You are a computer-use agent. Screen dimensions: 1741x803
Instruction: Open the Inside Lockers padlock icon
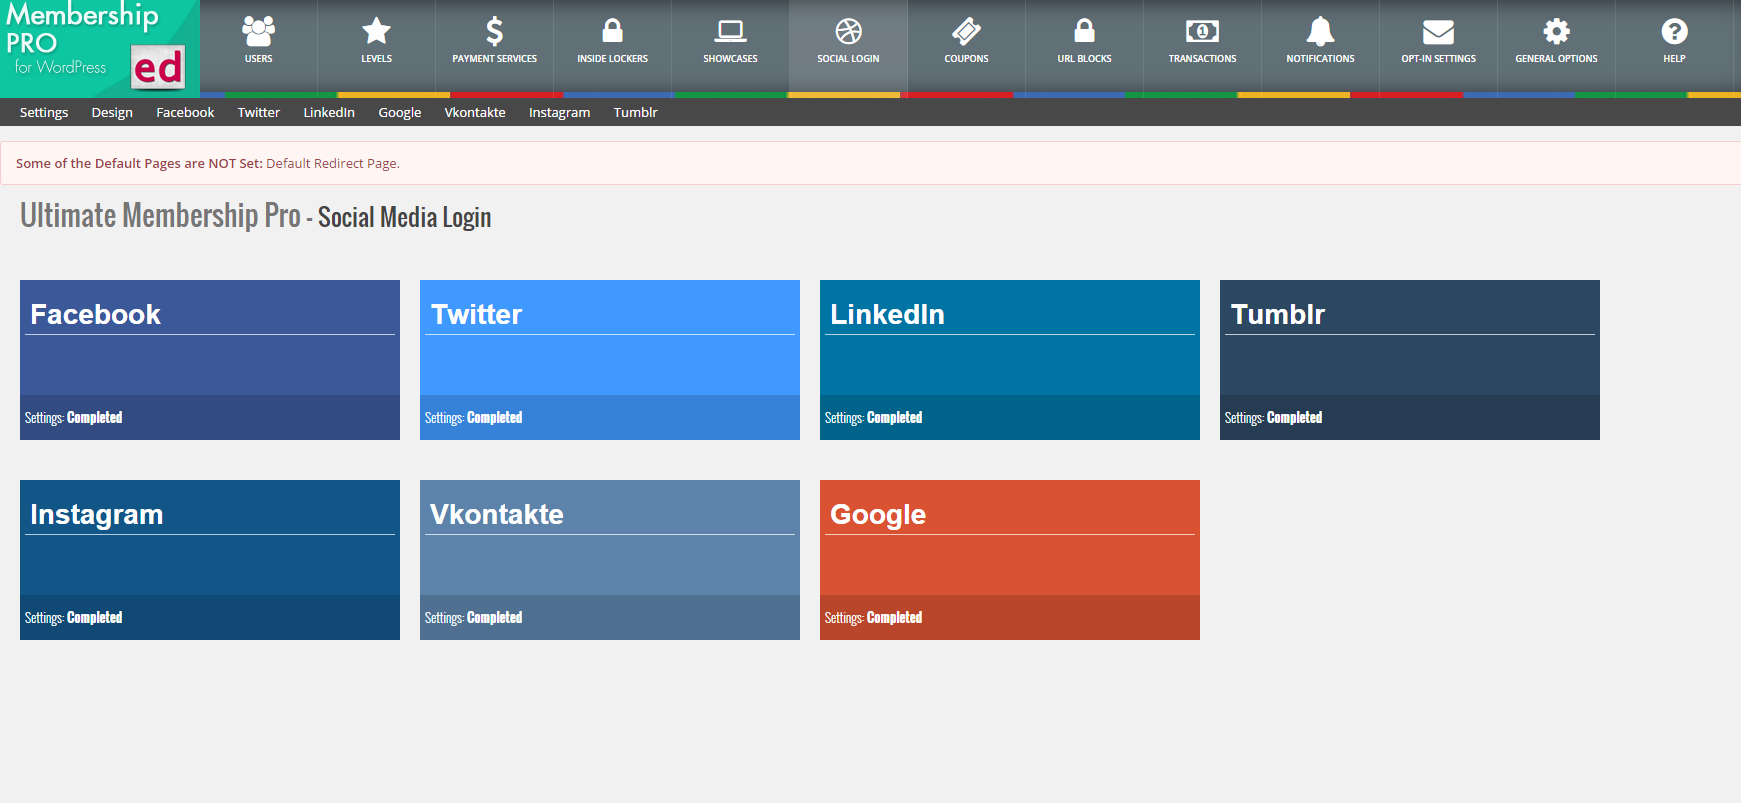click(612, 31)
